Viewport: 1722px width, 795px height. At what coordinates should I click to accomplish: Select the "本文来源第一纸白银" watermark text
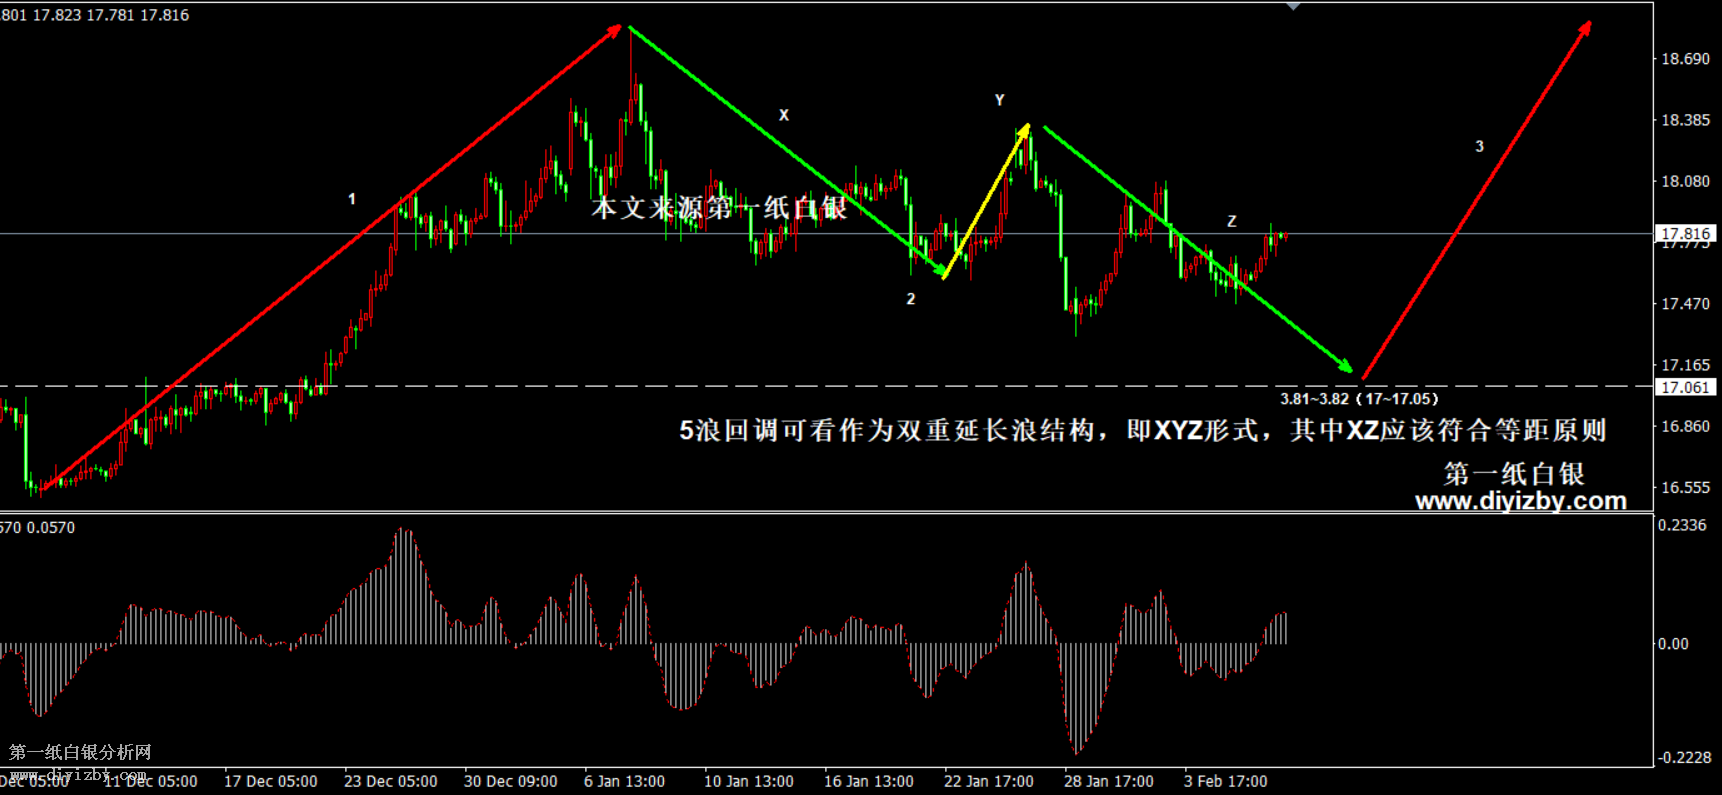719,208
